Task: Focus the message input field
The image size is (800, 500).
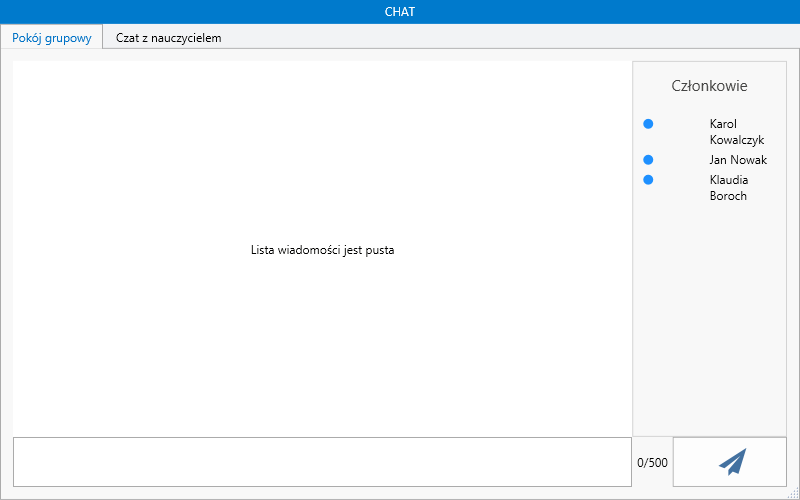Action: coord(322,462)
